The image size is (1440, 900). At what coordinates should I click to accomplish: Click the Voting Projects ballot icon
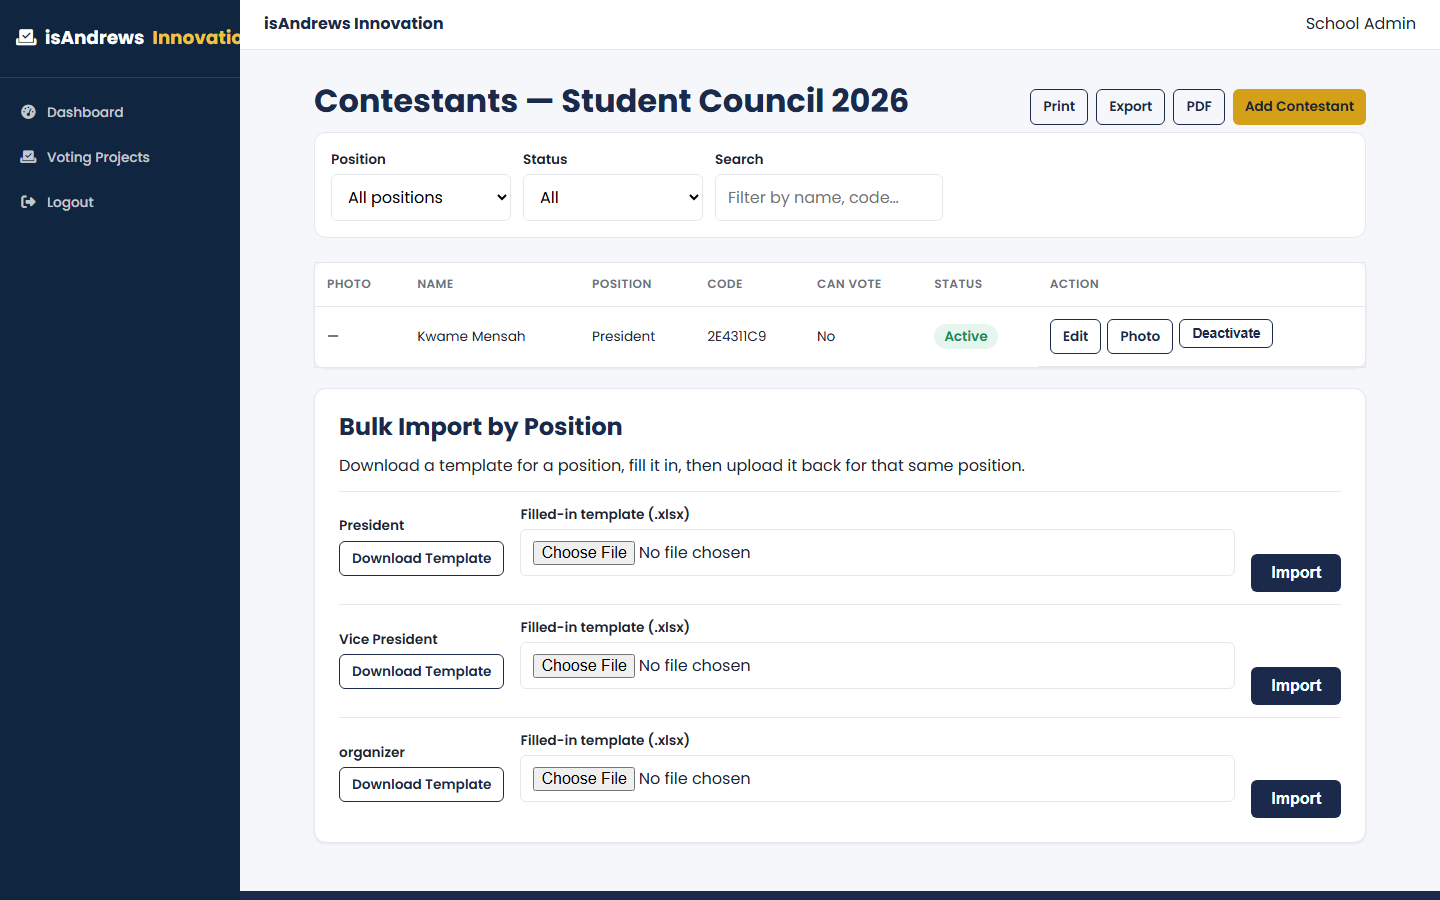(28, 157)
